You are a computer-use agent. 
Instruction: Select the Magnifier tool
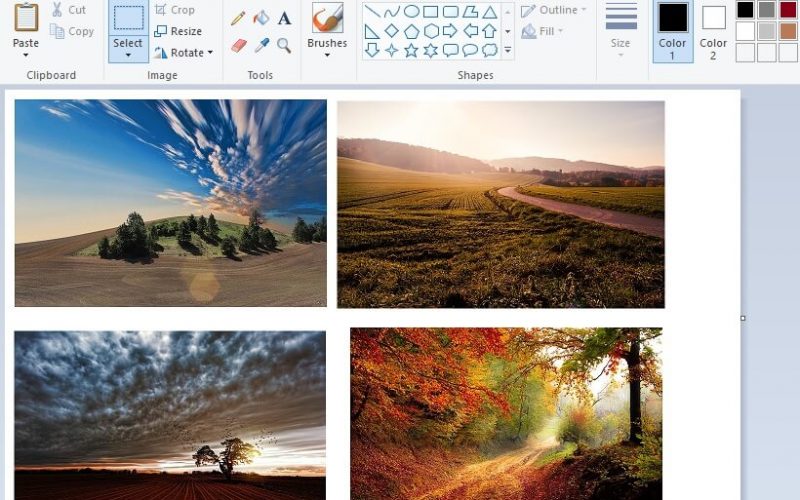[284, 46]
